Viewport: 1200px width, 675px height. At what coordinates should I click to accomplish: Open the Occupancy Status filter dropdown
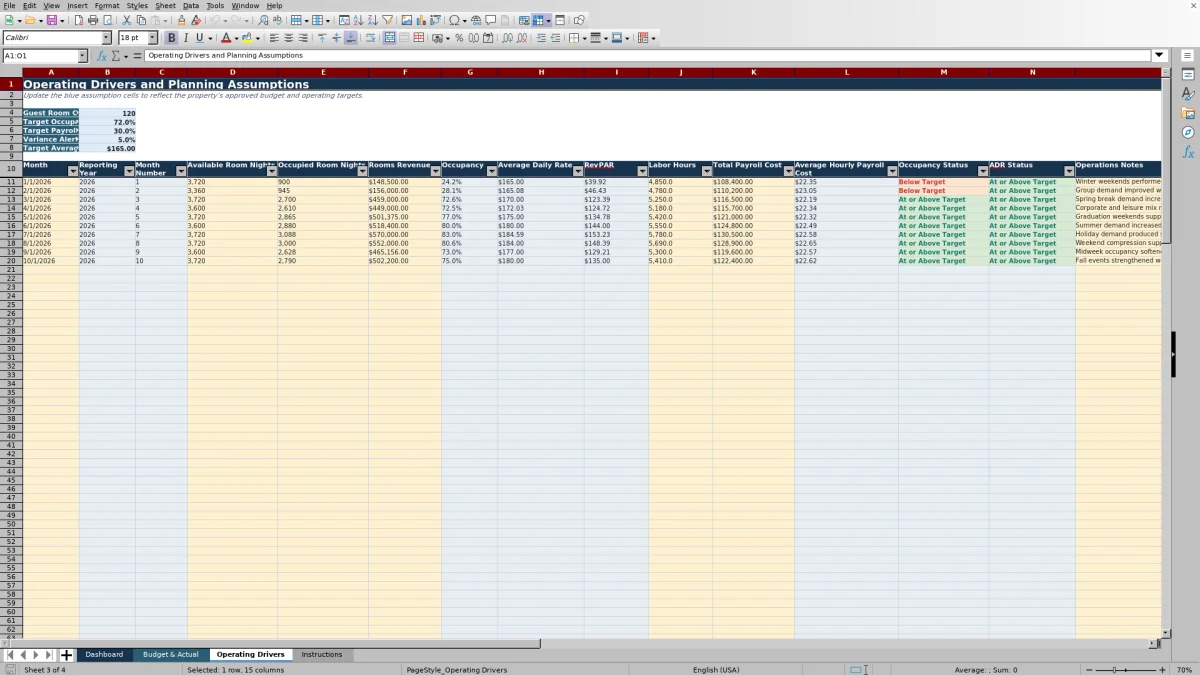coord(982,172)
